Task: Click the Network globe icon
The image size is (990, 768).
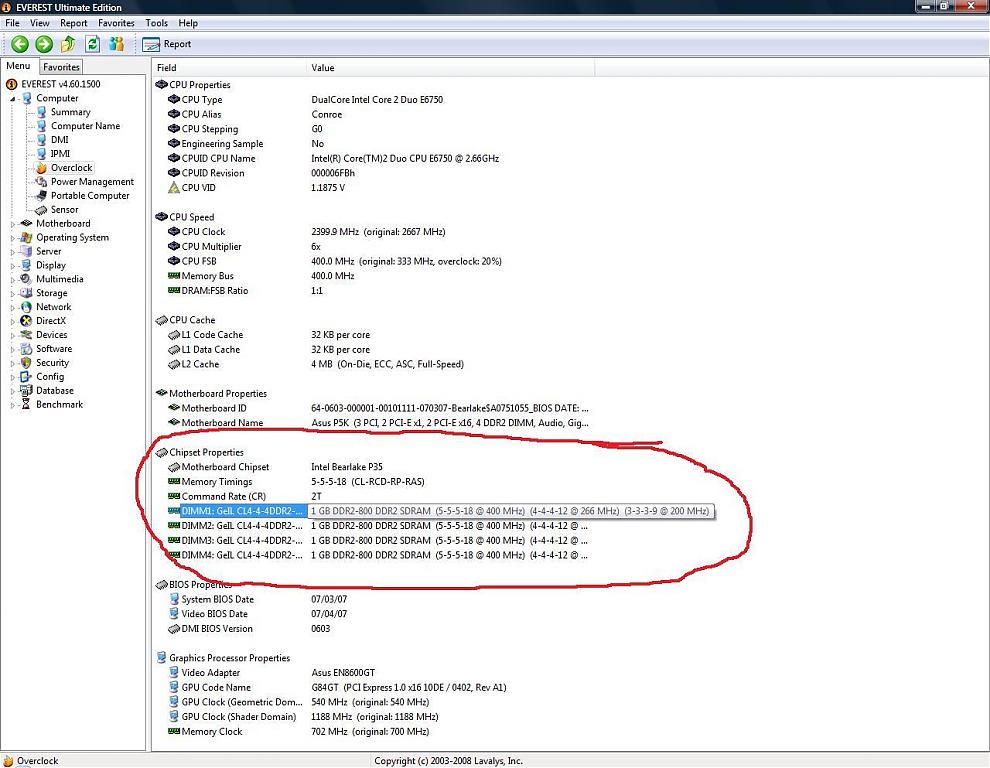Action: coord(26,306)
